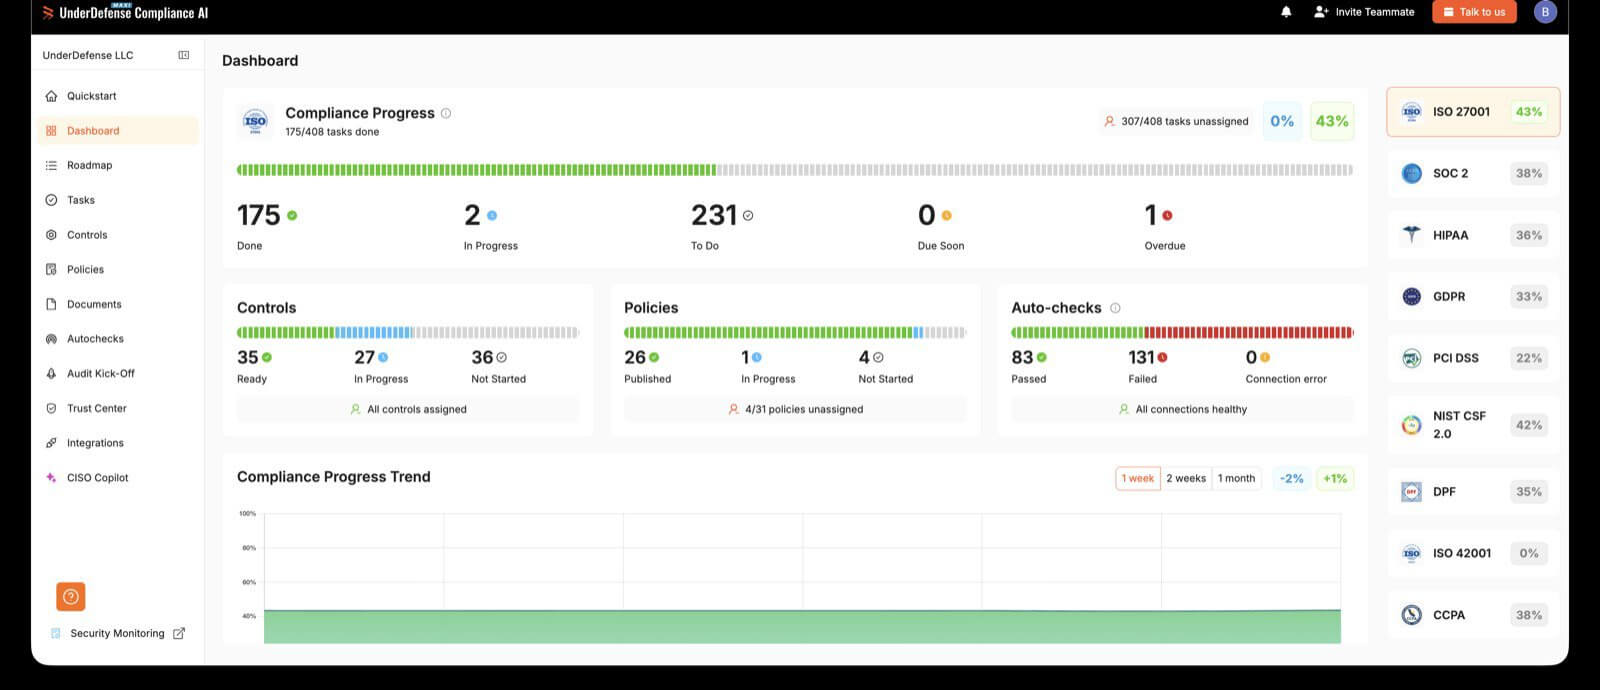Click the Documents file icon
The image size is (1600, 690).
[x=51, y=304]
